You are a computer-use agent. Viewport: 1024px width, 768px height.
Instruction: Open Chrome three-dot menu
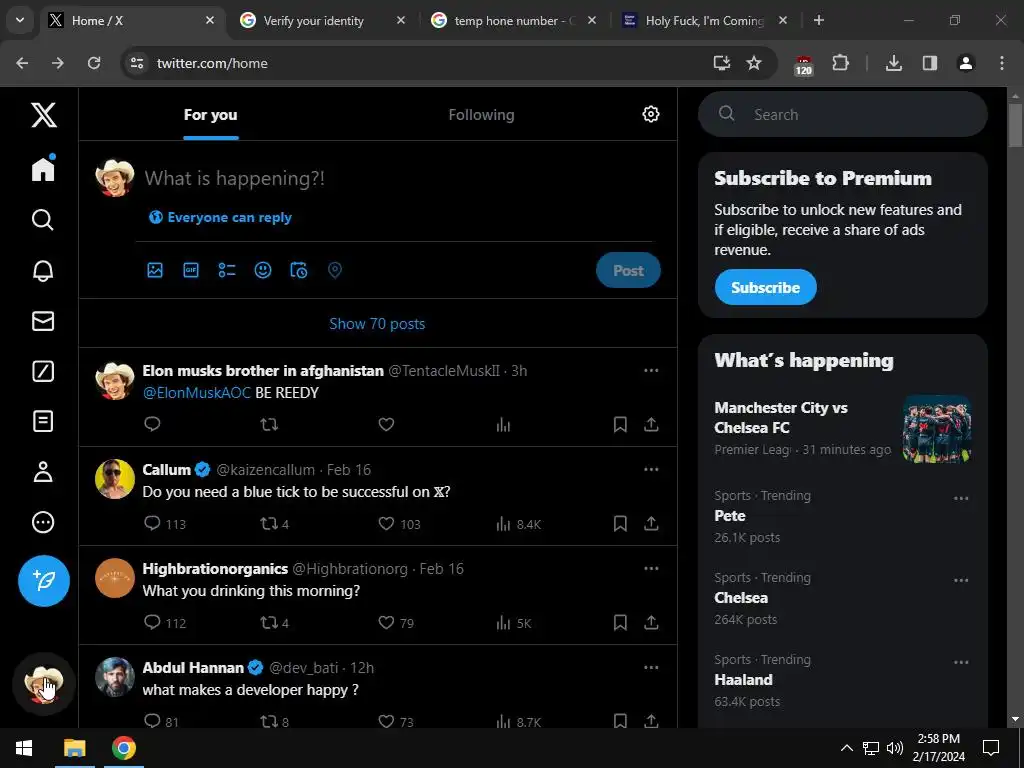tap(1001, 63)
